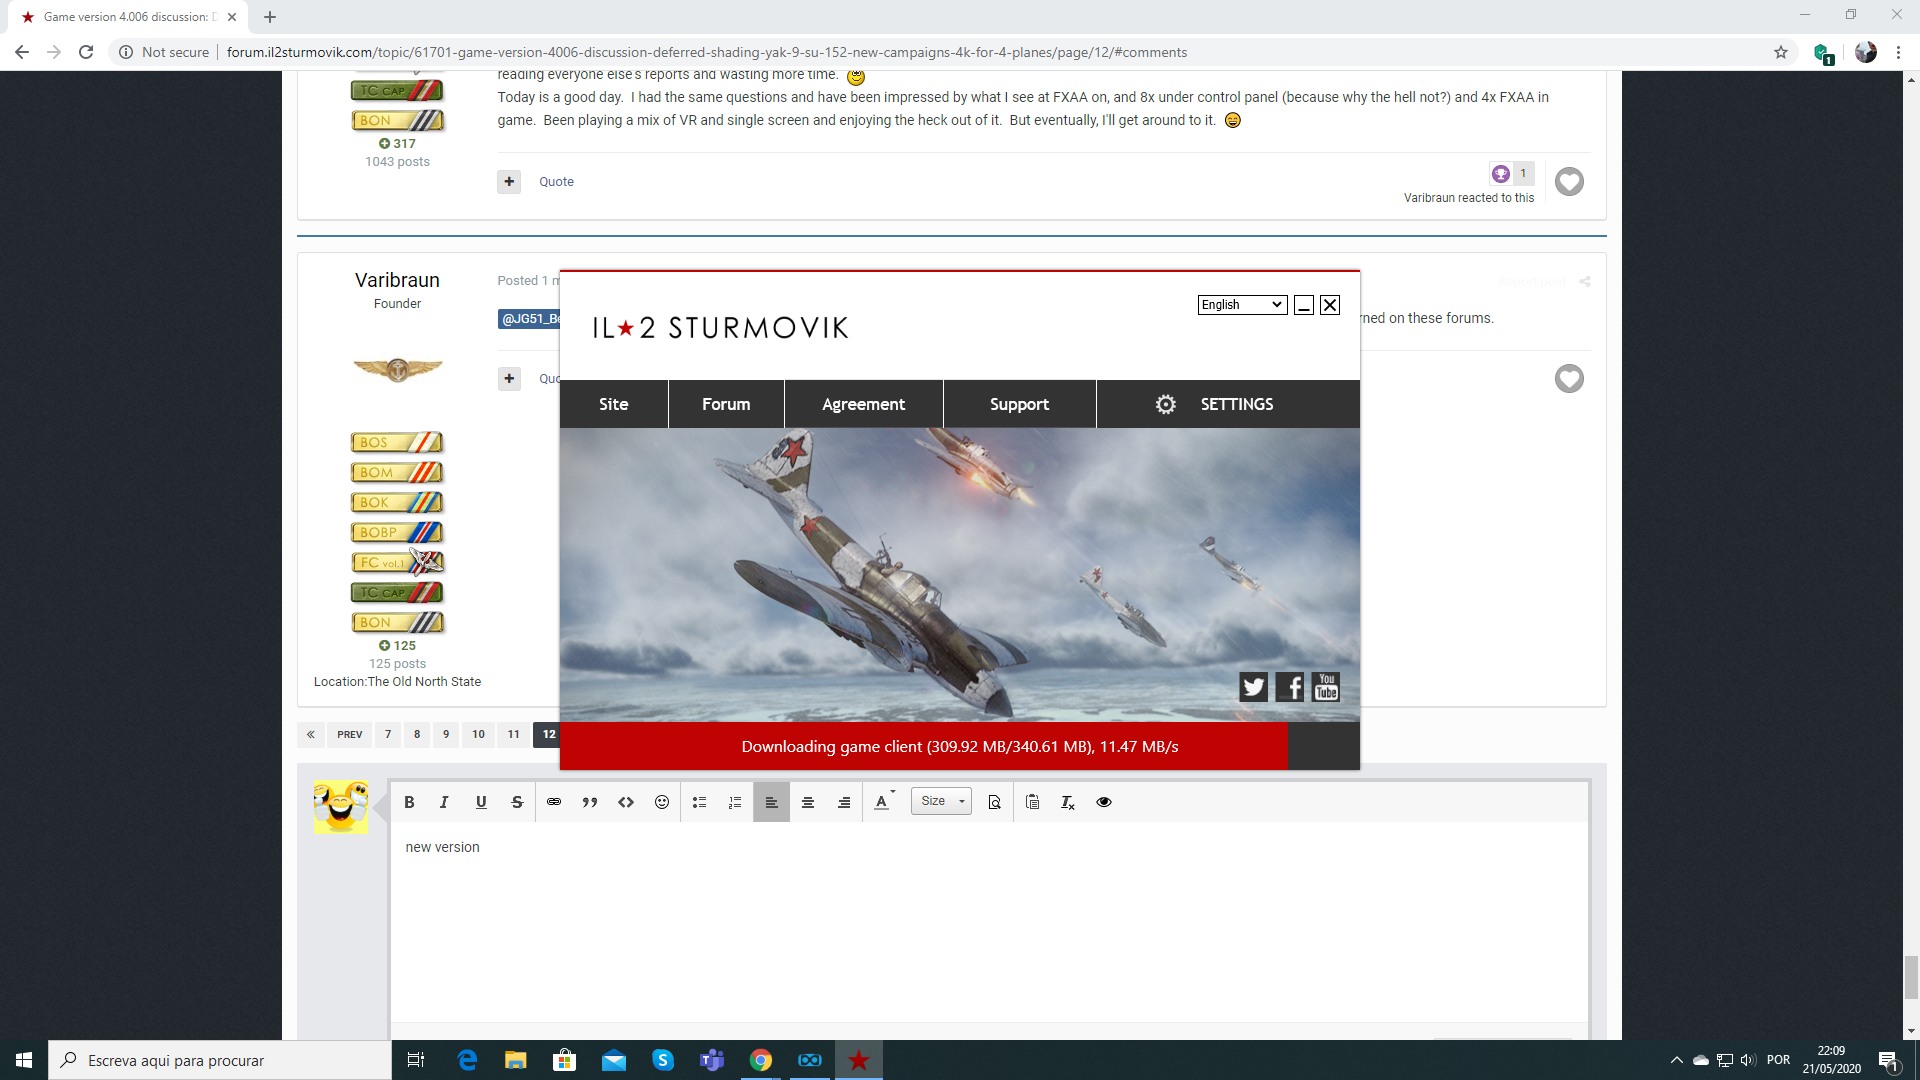
Task: Click the reply text area
Action: [988, 920]
